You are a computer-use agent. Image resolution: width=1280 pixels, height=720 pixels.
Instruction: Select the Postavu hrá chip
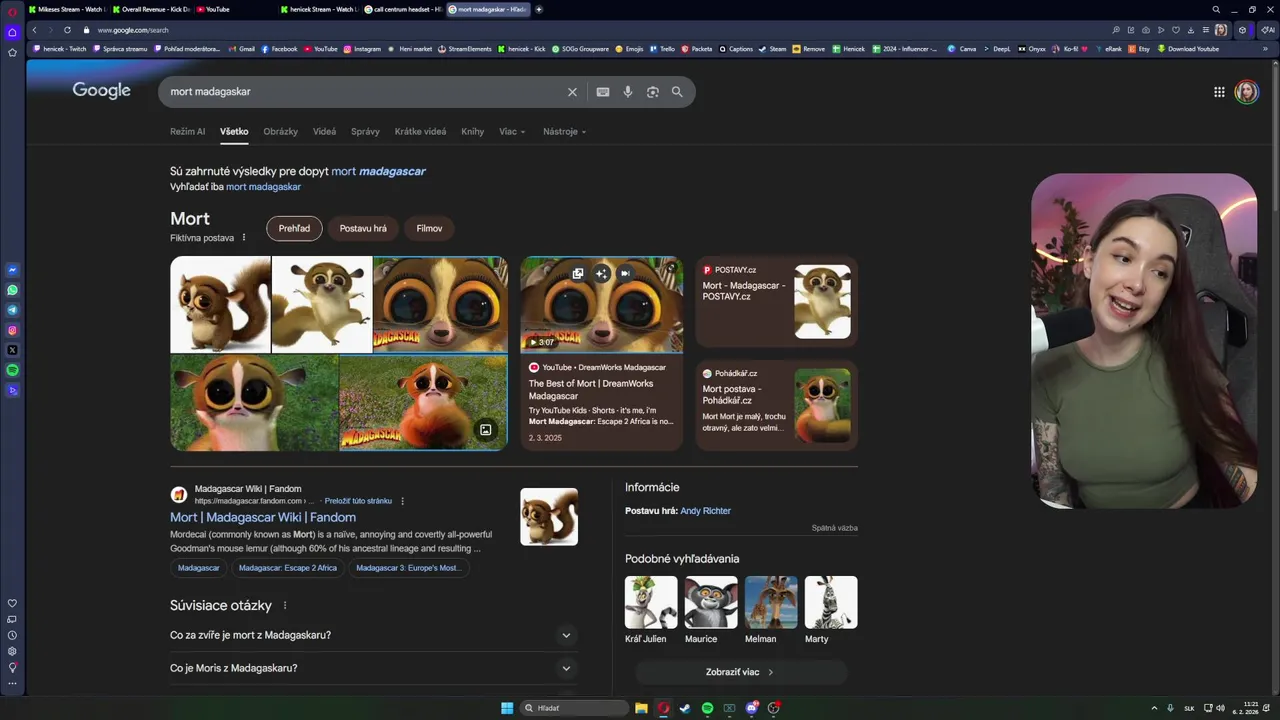[363, 228]
